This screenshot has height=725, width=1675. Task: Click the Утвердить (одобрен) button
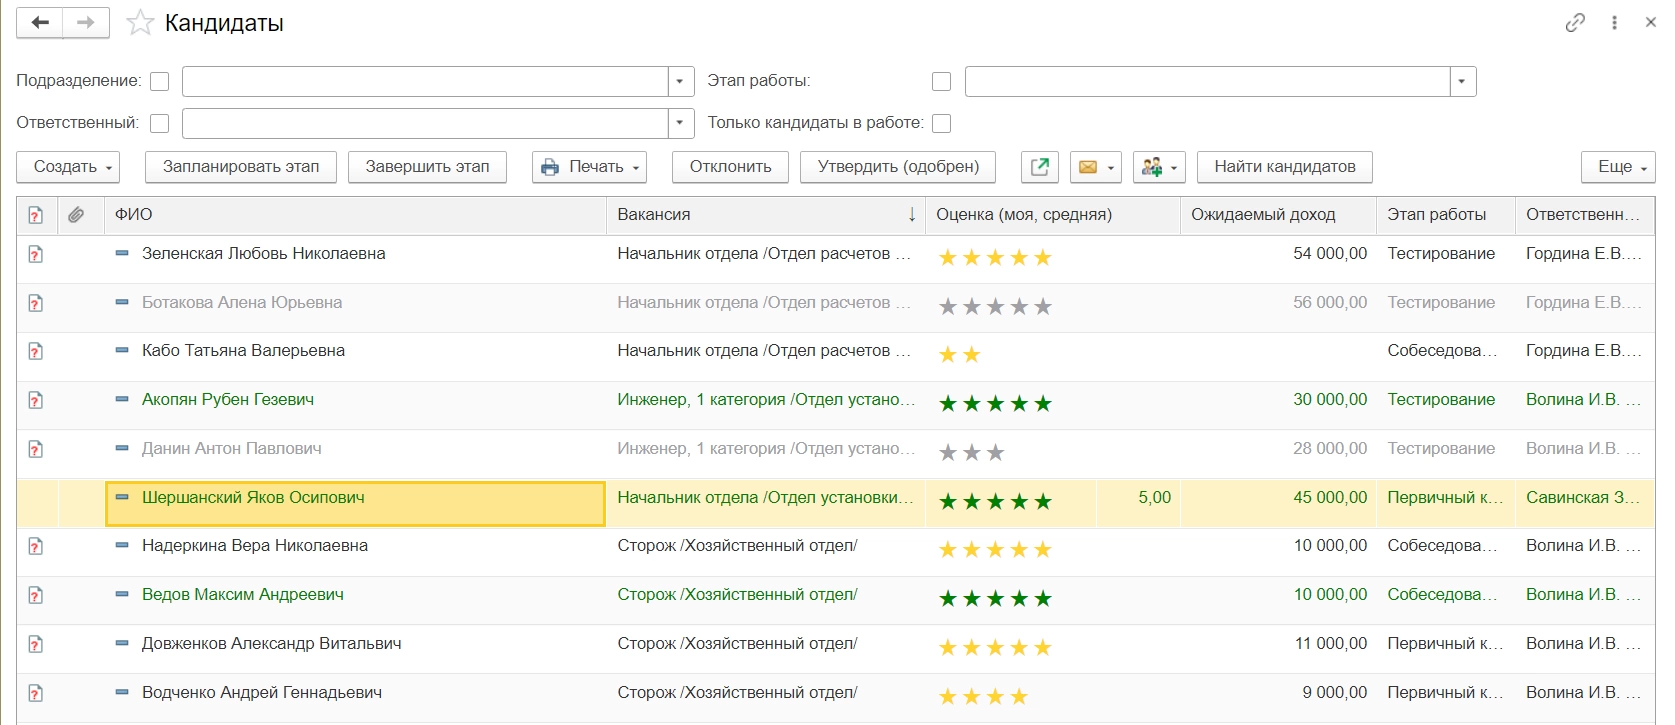897,167
